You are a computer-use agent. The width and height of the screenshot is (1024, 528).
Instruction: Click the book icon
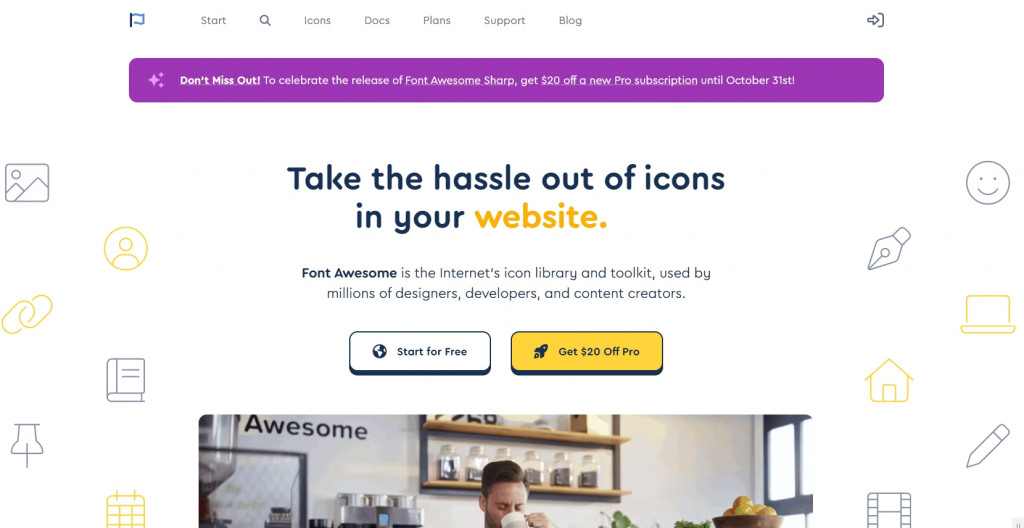[x=126, y=380]
